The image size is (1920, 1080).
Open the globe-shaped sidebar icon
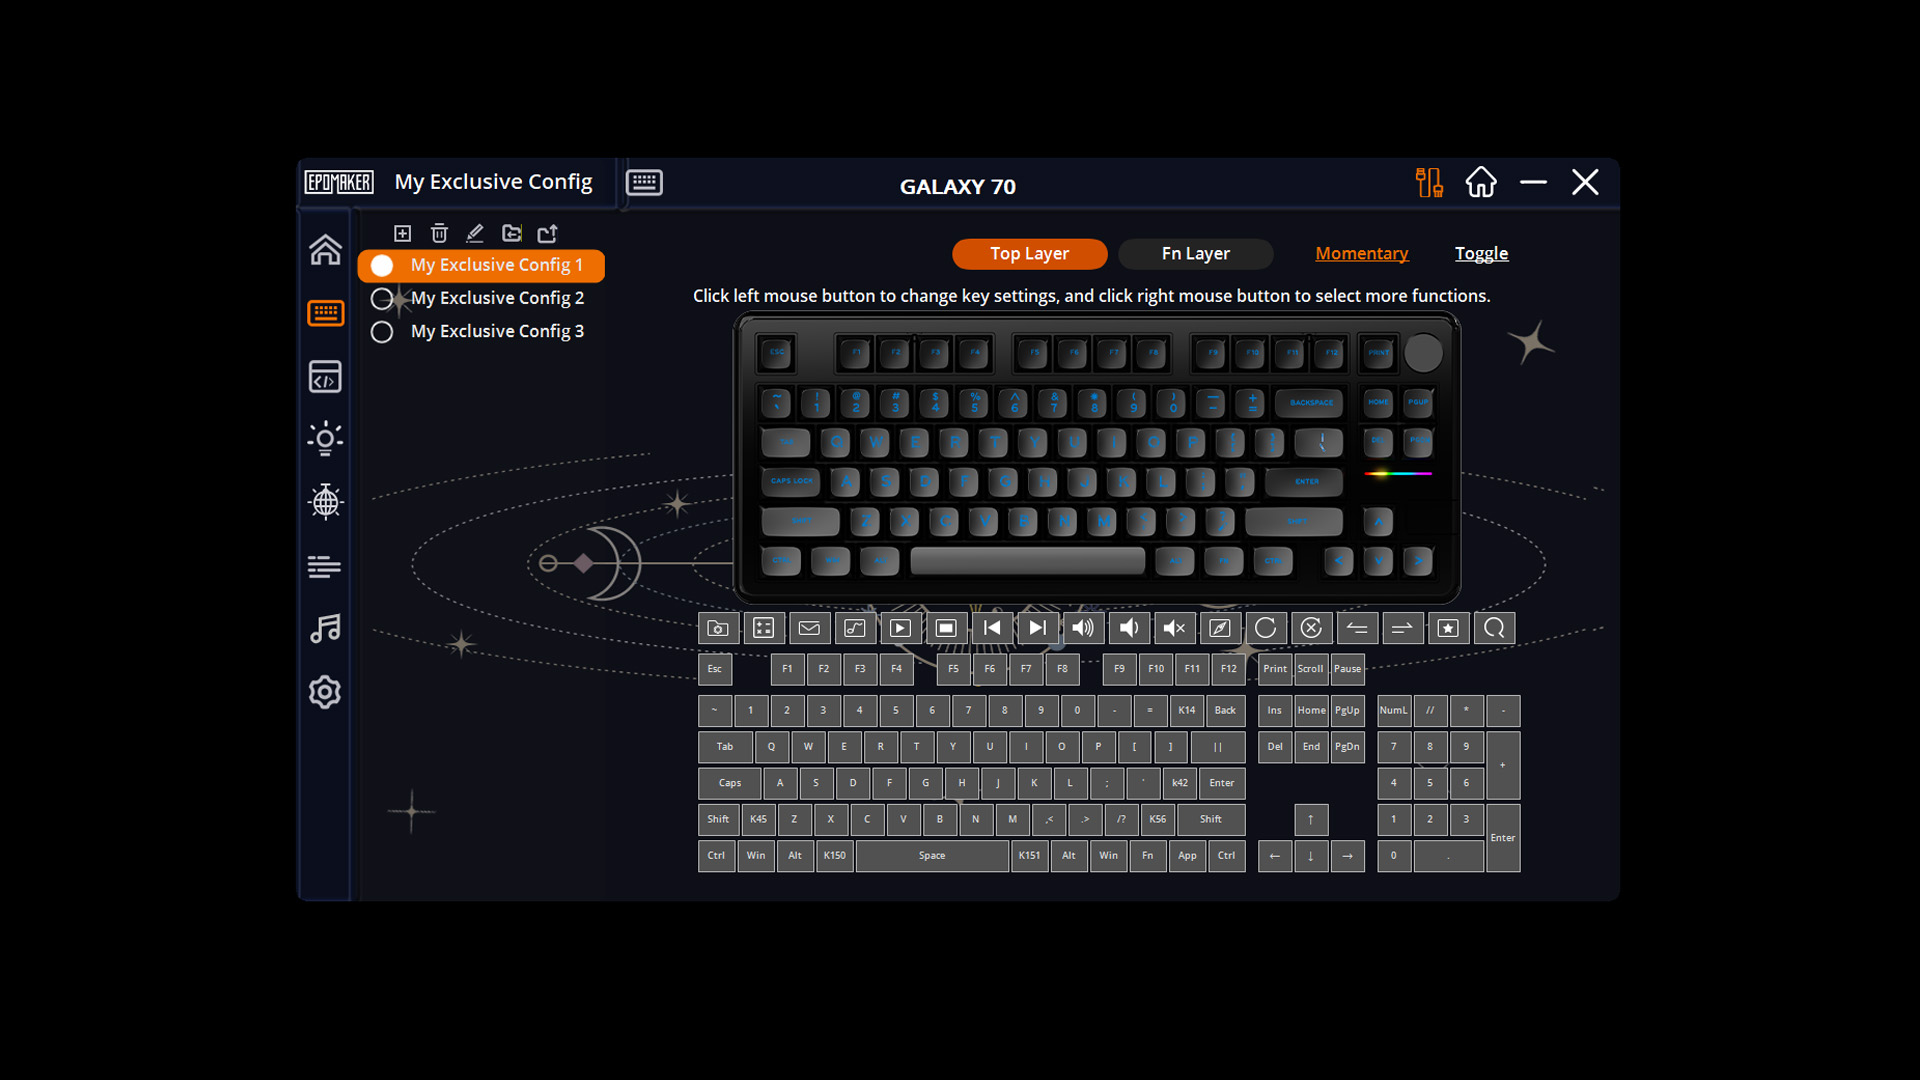325,502
